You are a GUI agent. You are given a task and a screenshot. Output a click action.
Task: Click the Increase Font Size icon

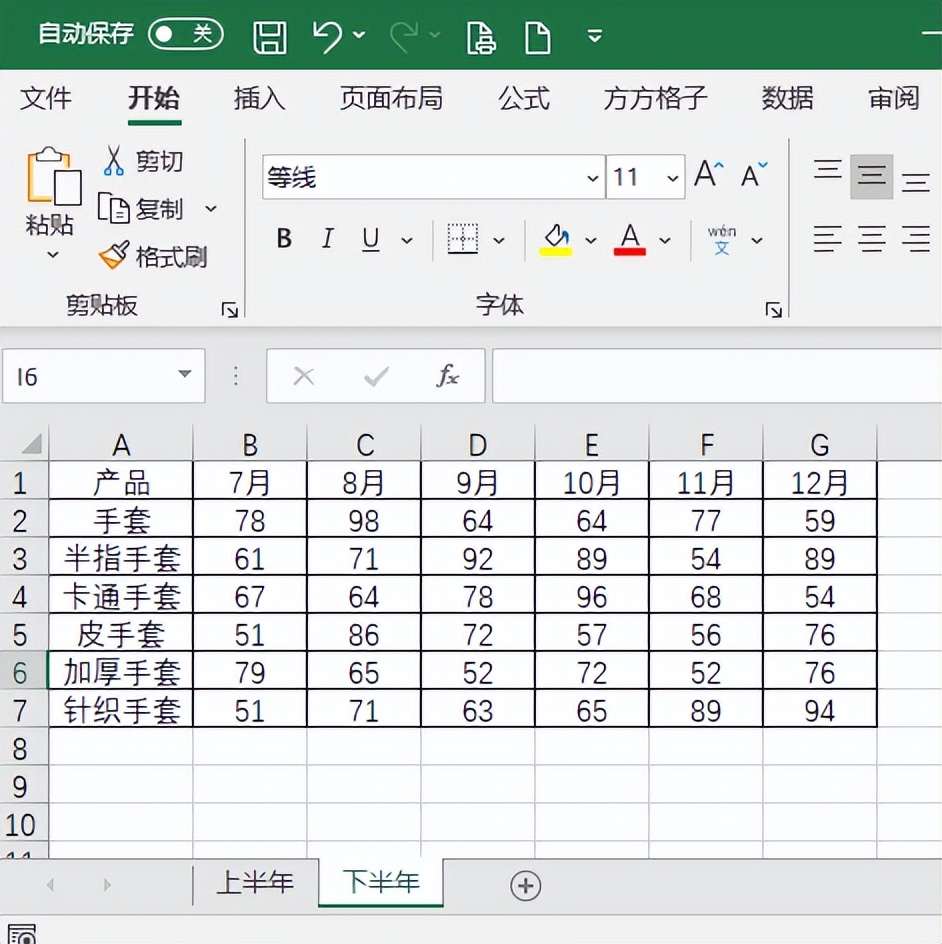coord(706,172)
